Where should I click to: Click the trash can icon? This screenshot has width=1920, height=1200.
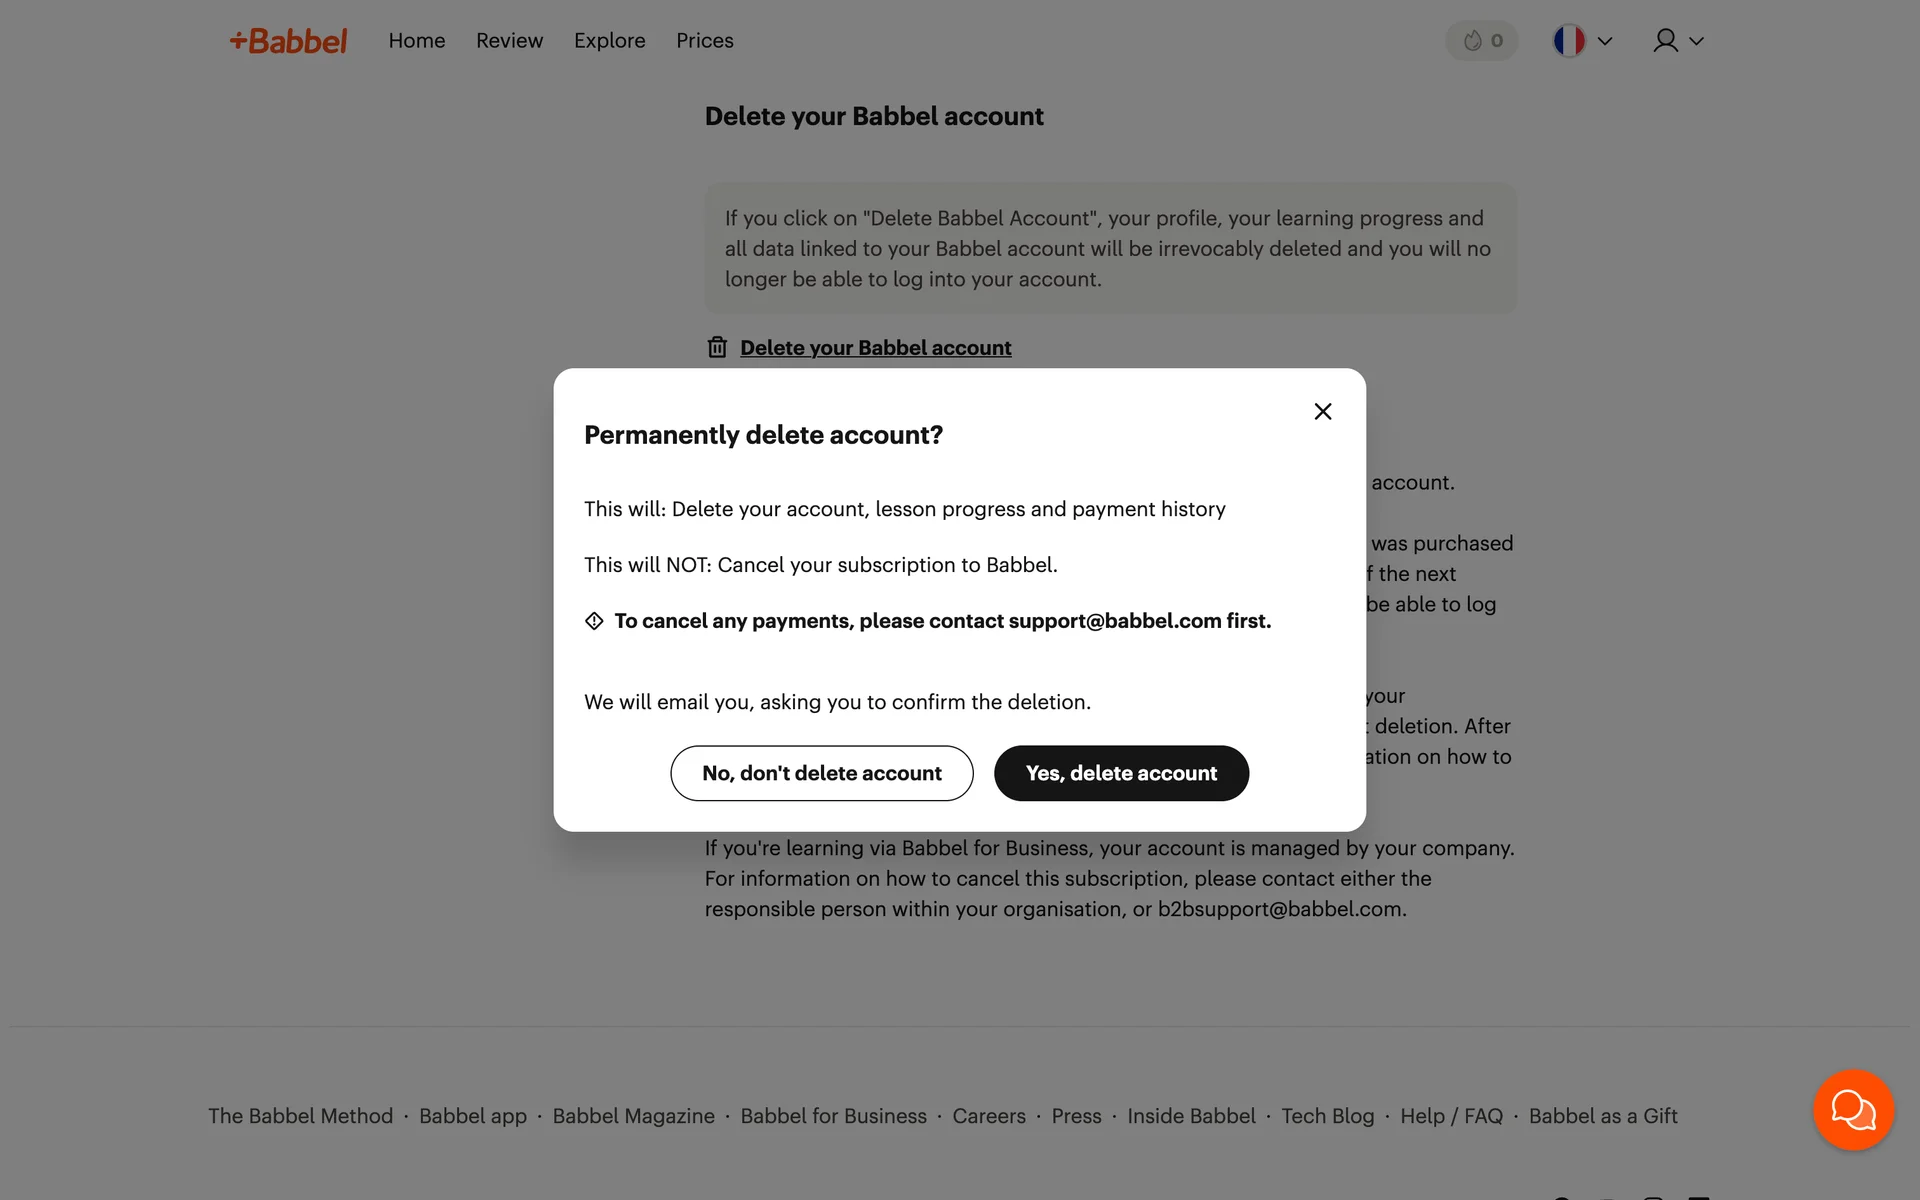pos(717,347)
